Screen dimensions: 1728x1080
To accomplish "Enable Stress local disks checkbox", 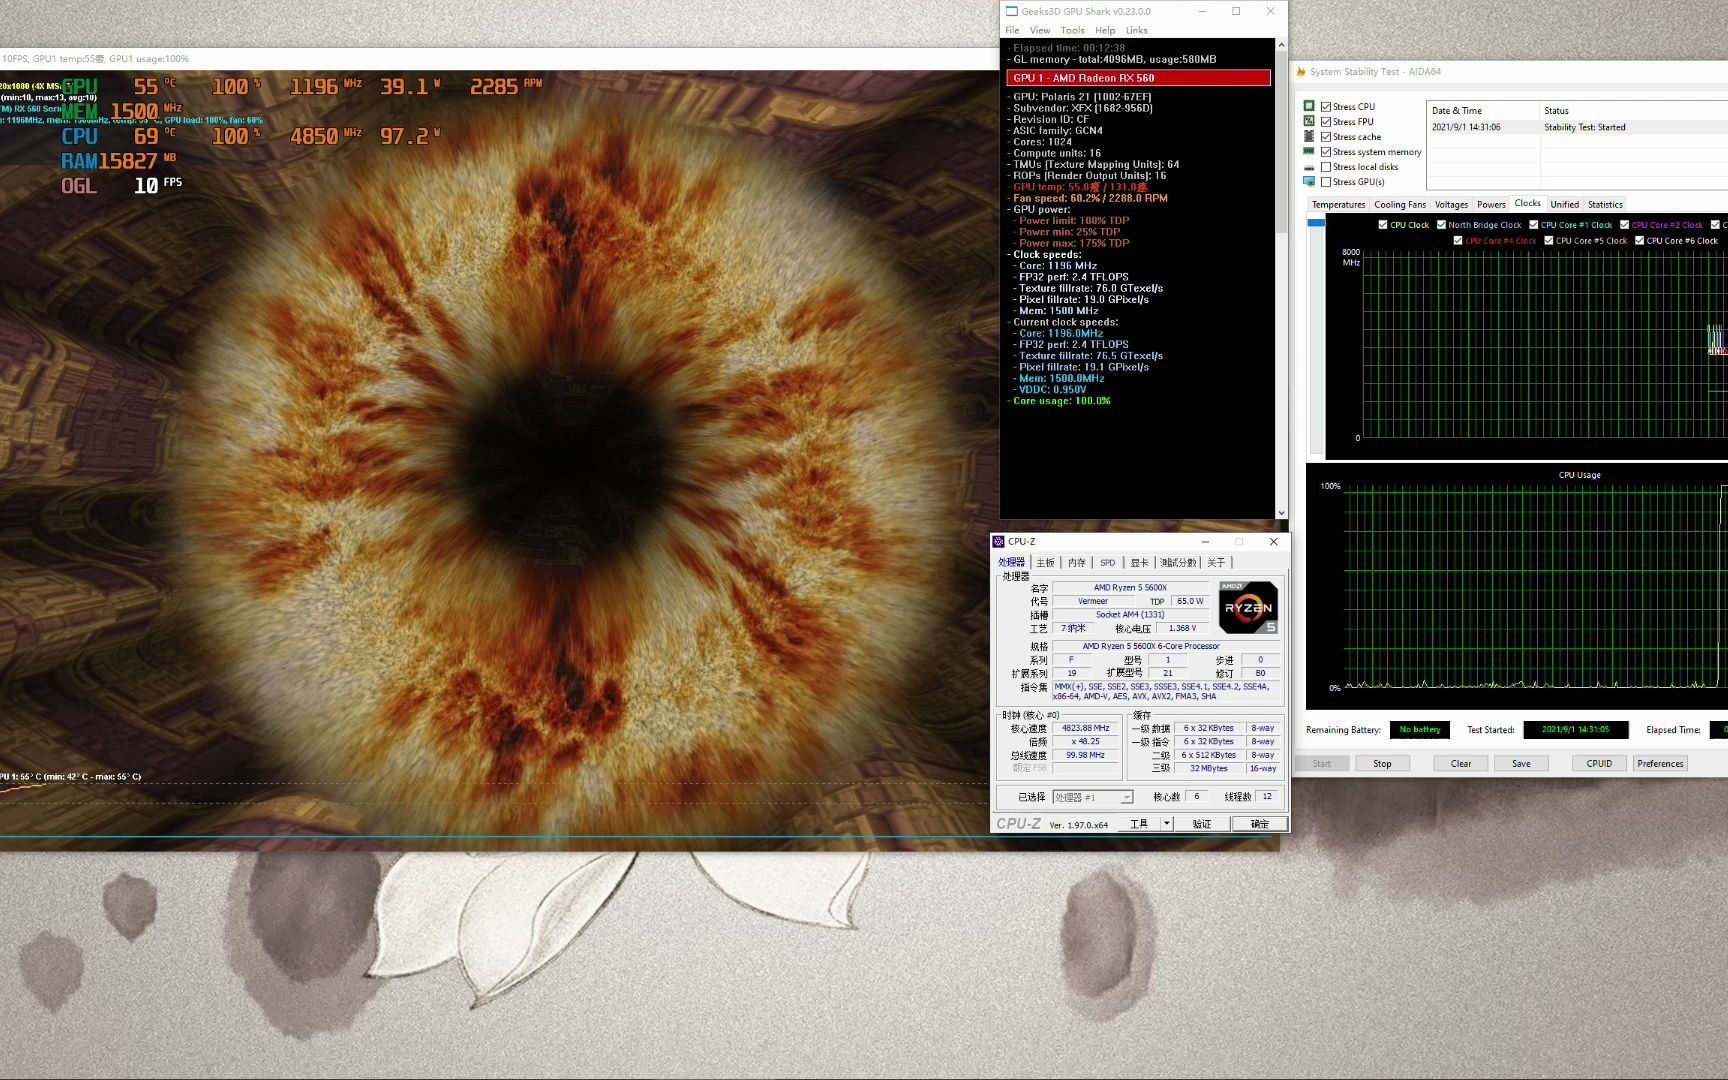I will (1326, 167).
